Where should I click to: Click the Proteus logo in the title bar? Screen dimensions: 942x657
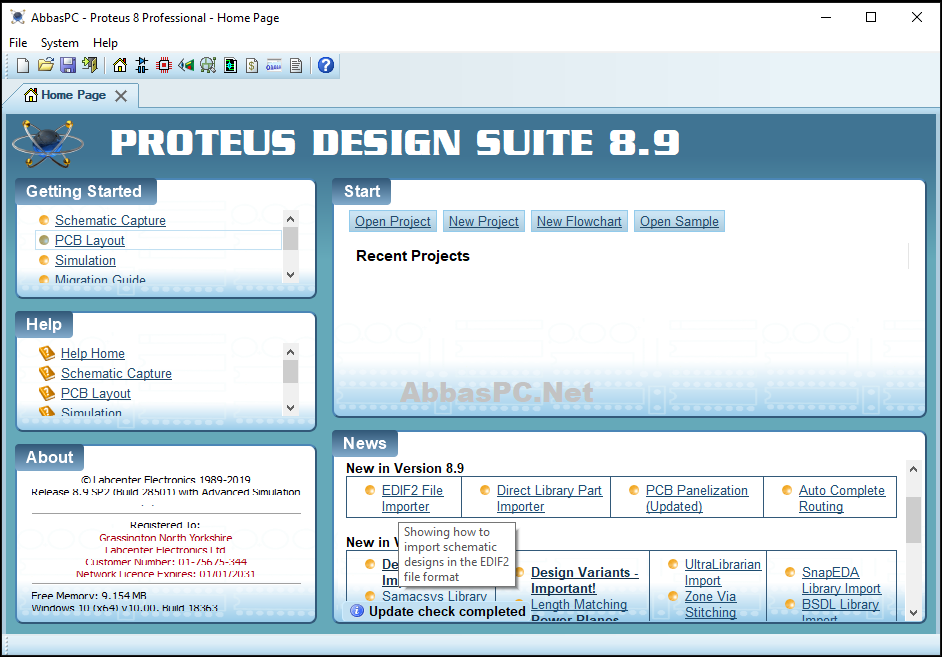[x=18, y=17]
